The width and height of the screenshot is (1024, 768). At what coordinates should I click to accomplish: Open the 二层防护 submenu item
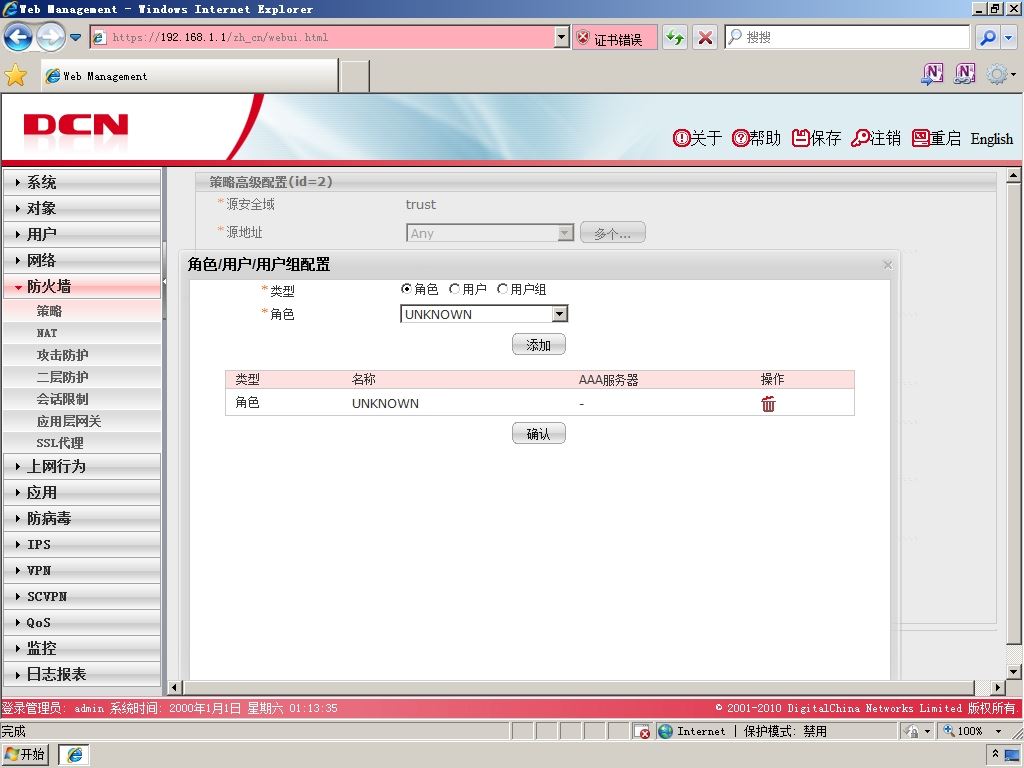tap(82, 377)
